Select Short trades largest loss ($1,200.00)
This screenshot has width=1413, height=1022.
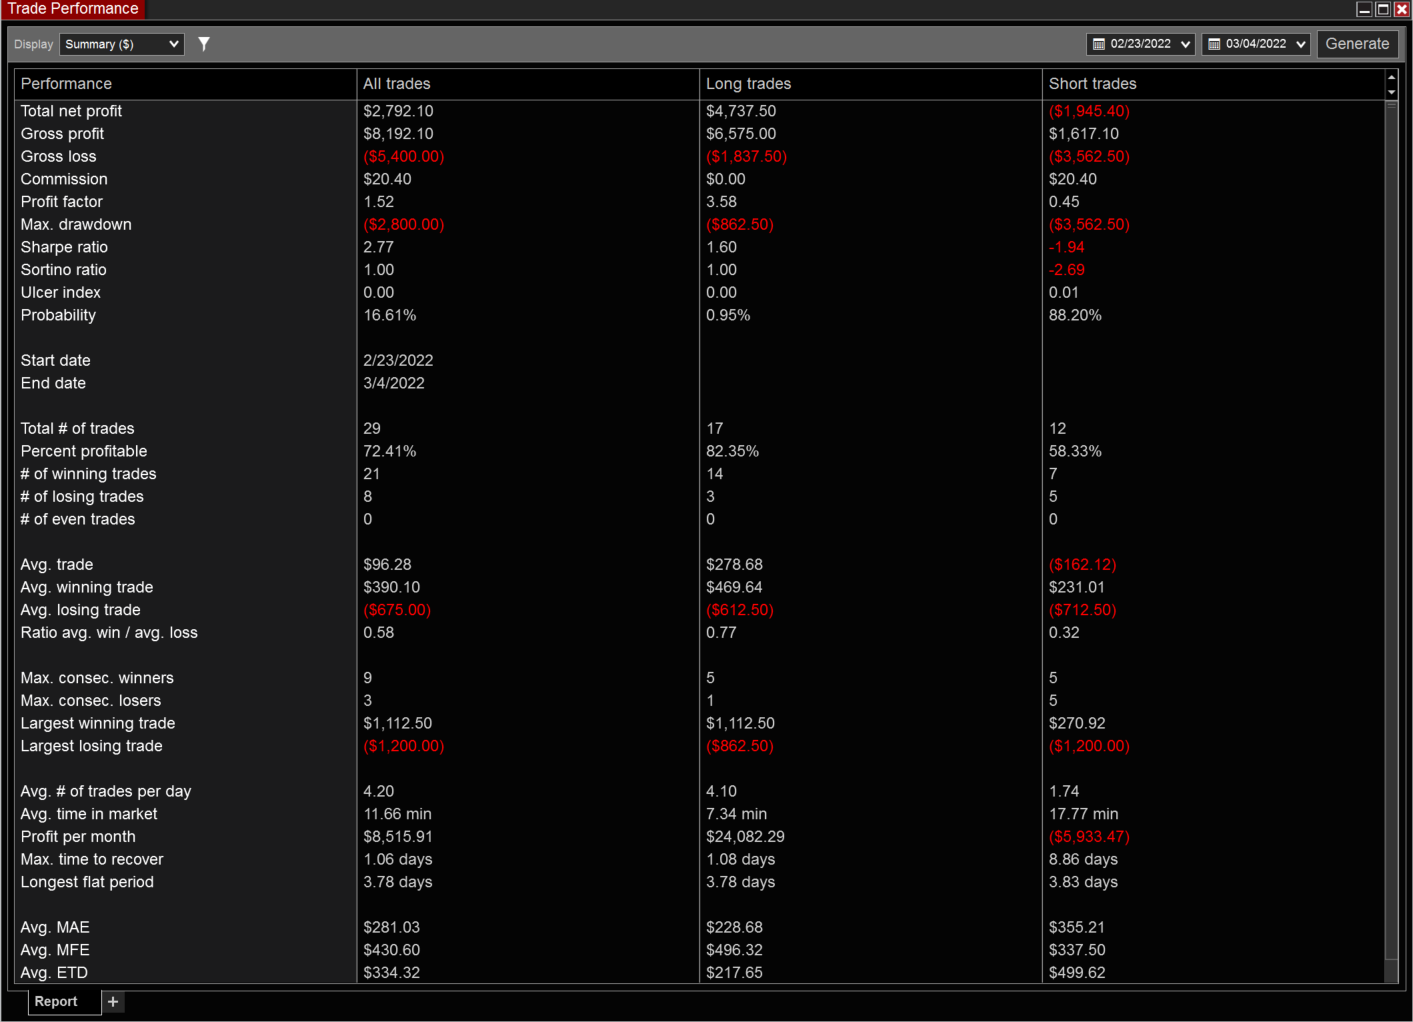(1089, 746)
